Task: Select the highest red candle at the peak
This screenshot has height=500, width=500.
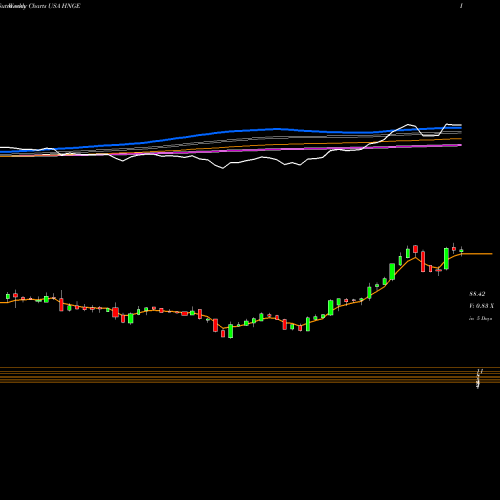Action: [x=415, y=249]
